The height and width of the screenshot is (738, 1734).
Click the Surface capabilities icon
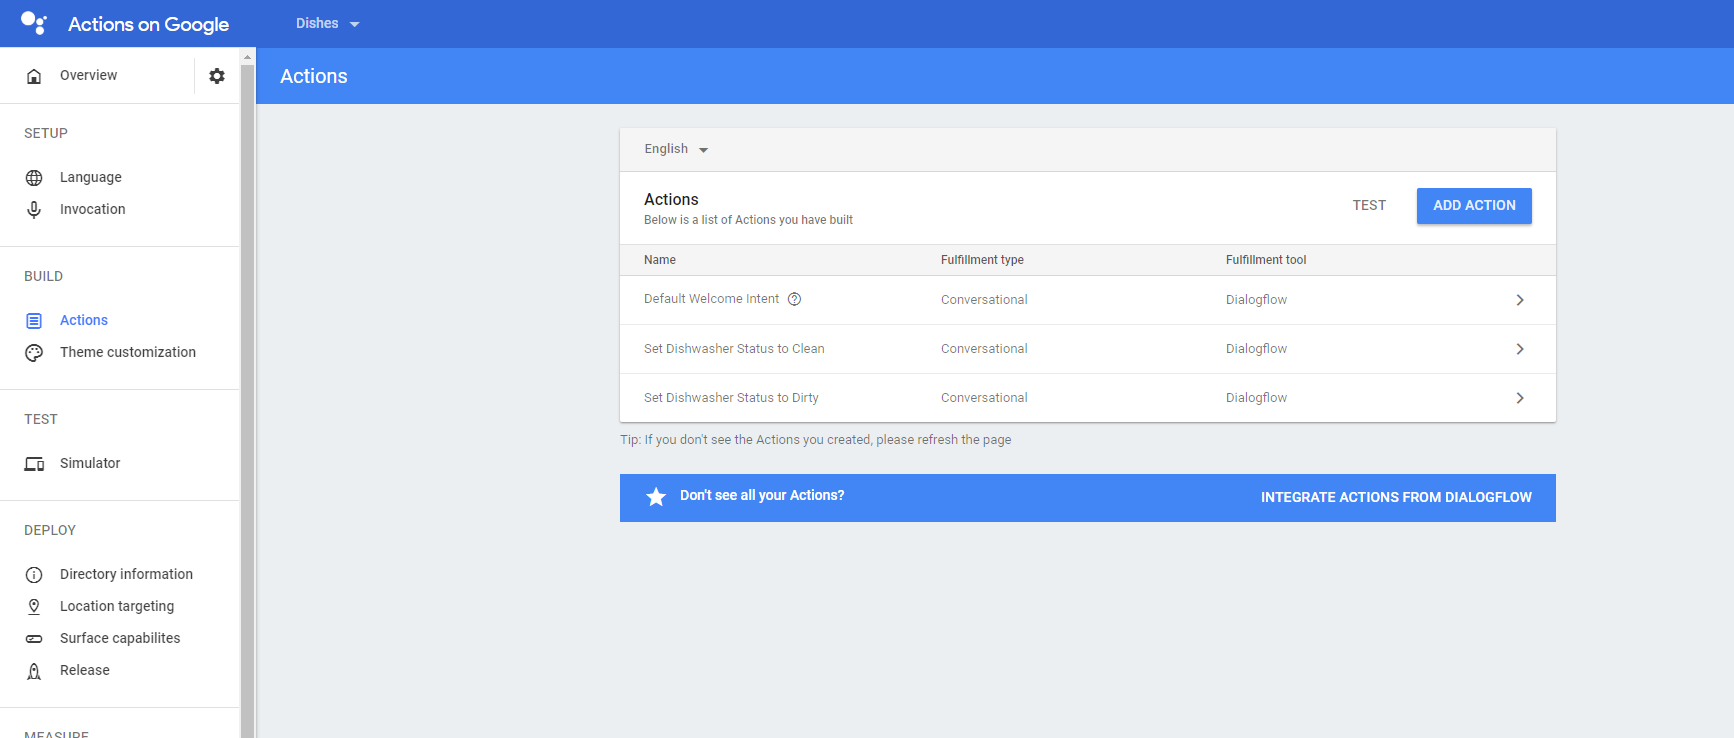[x=34, y=639]
